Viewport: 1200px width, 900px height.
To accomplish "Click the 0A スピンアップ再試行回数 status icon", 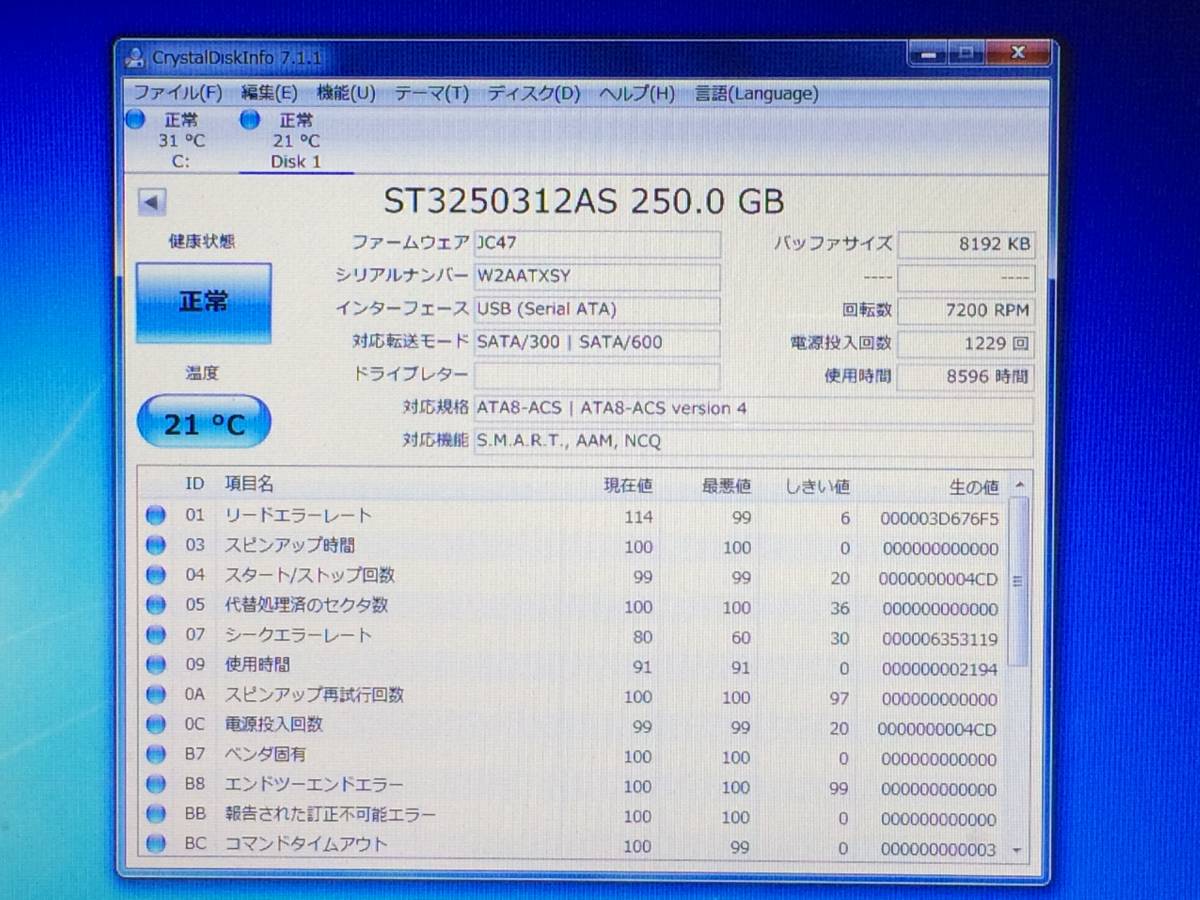I will tap(155, 695).
